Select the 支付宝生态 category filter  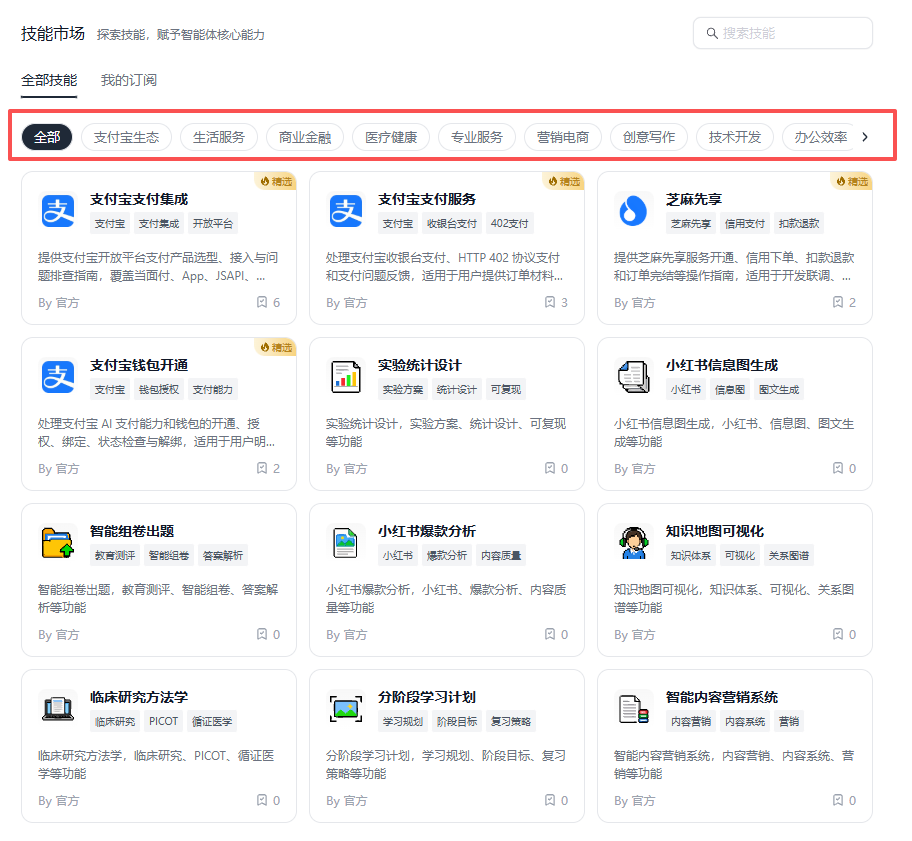126,137
